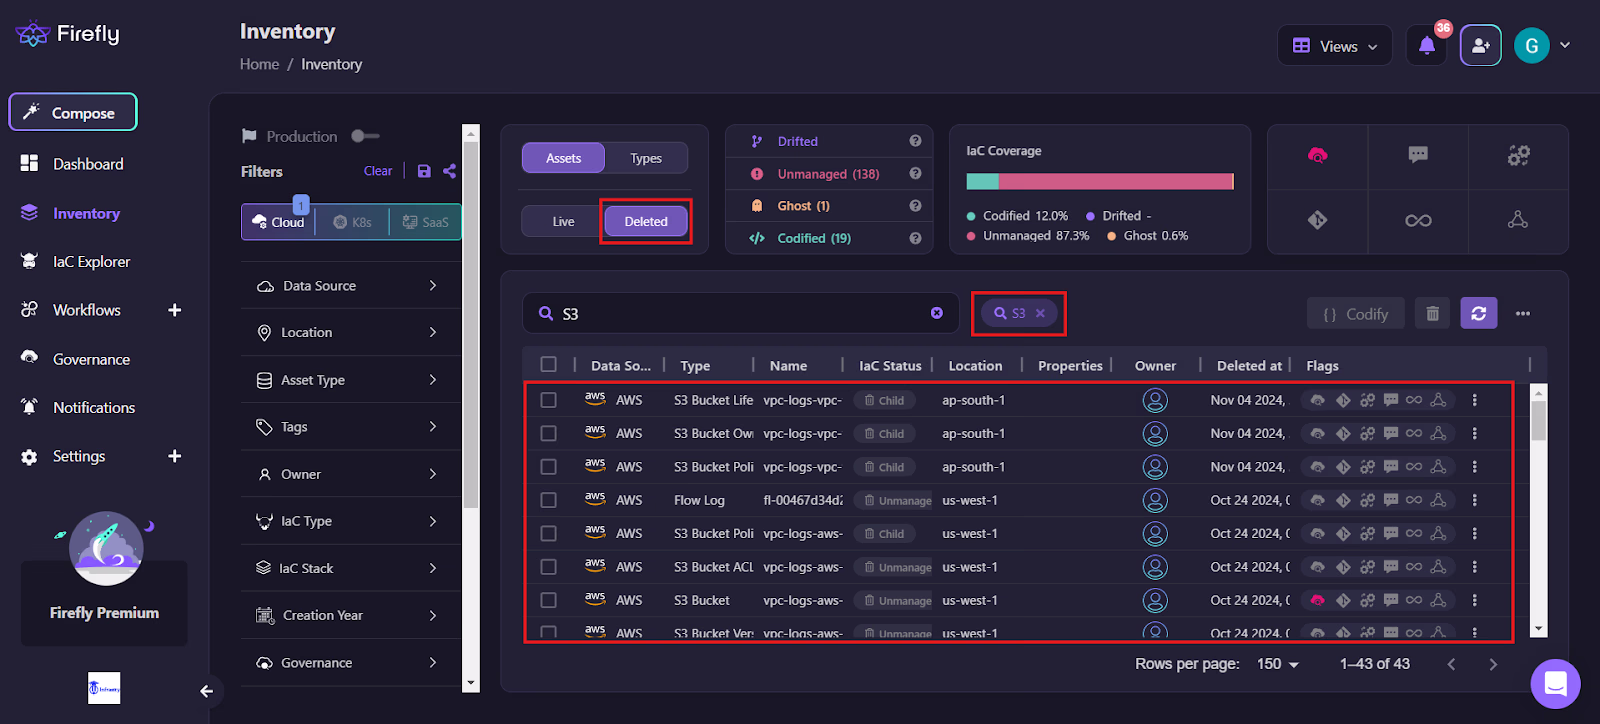The width and height of the screenshot is (1600, 724).
Task: Select checkbox for ap-south-1 S3 Bucket Poli row
Action: pyautogui.click(x=548, y=467)
